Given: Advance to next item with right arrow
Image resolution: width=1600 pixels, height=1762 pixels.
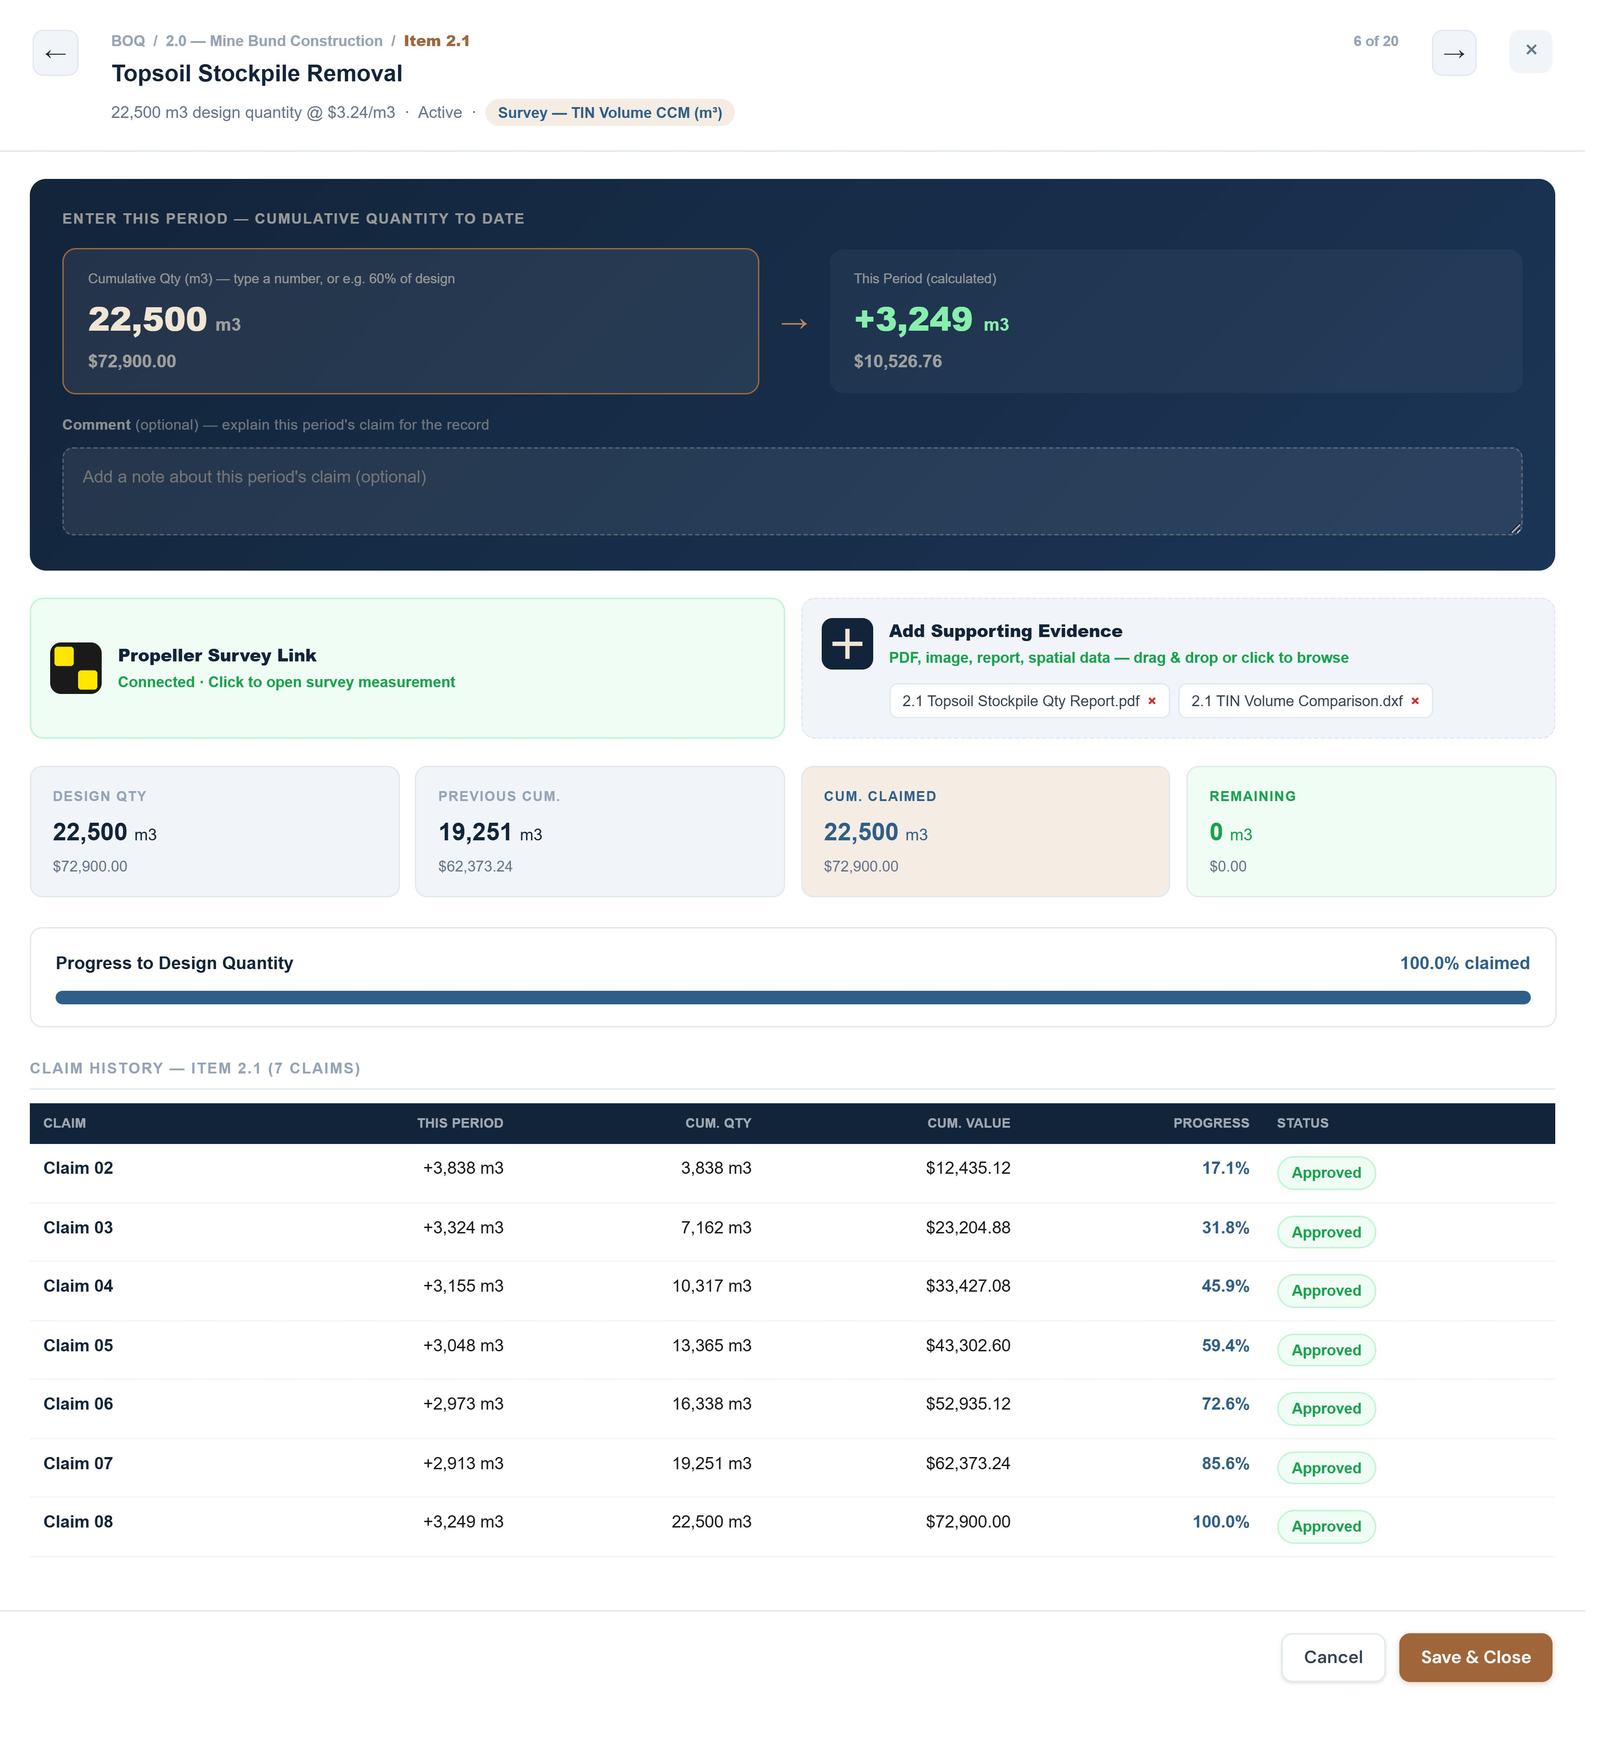Looking at the screenshot, I should point(1453,53).
